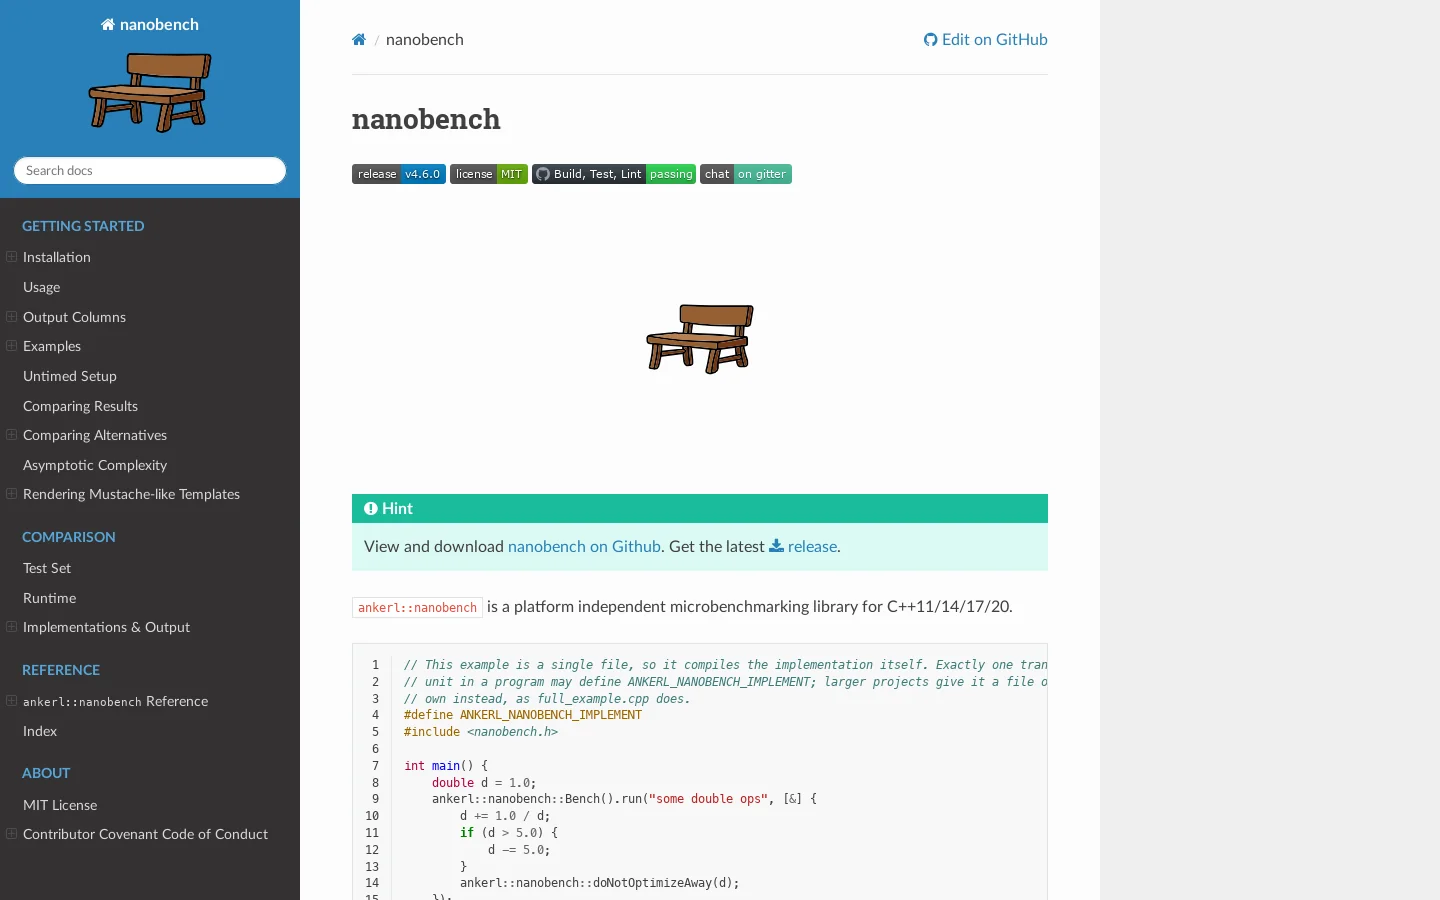The height and width of the screenshot is (900, 1440).
Task: Click the Hint admonition title
Action: click(x=700, y=509)
